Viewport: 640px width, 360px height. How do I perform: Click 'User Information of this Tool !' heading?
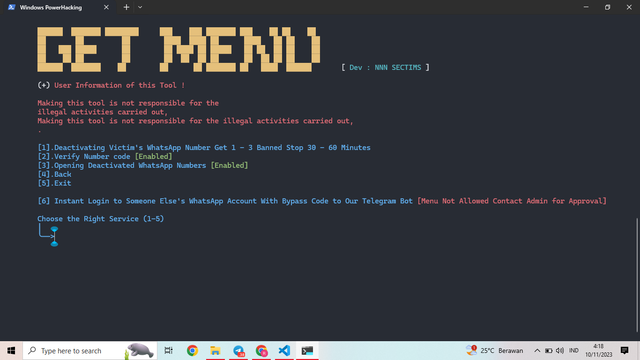pos(120,85)
